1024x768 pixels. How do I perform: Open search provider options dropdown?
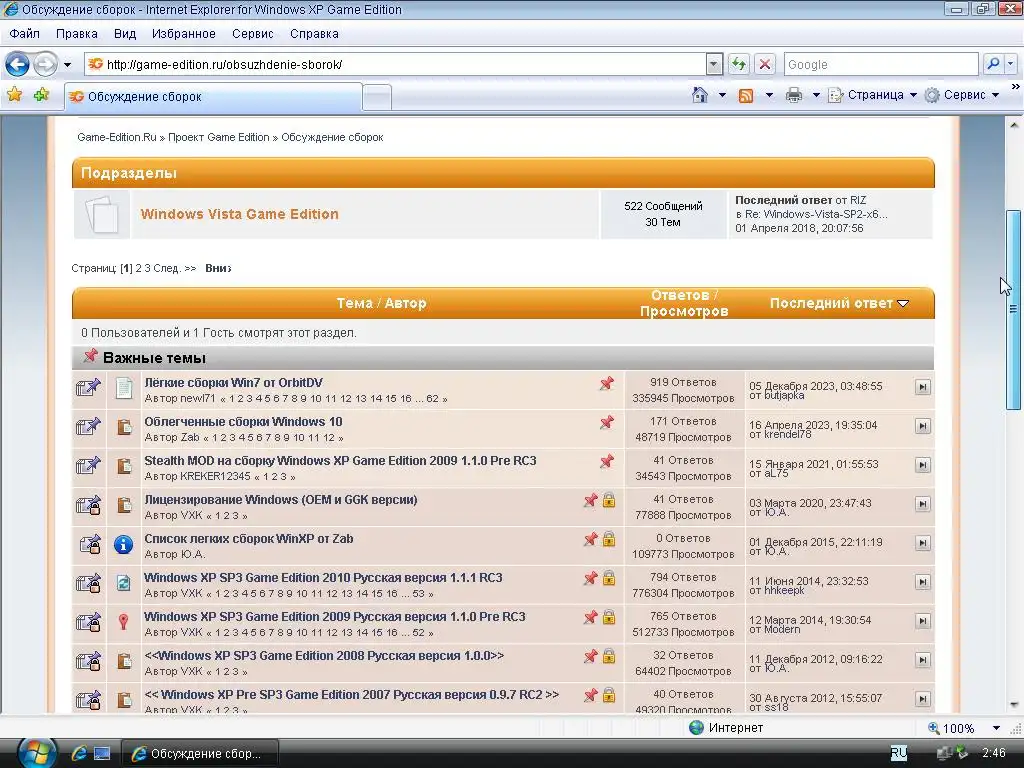1010,64
